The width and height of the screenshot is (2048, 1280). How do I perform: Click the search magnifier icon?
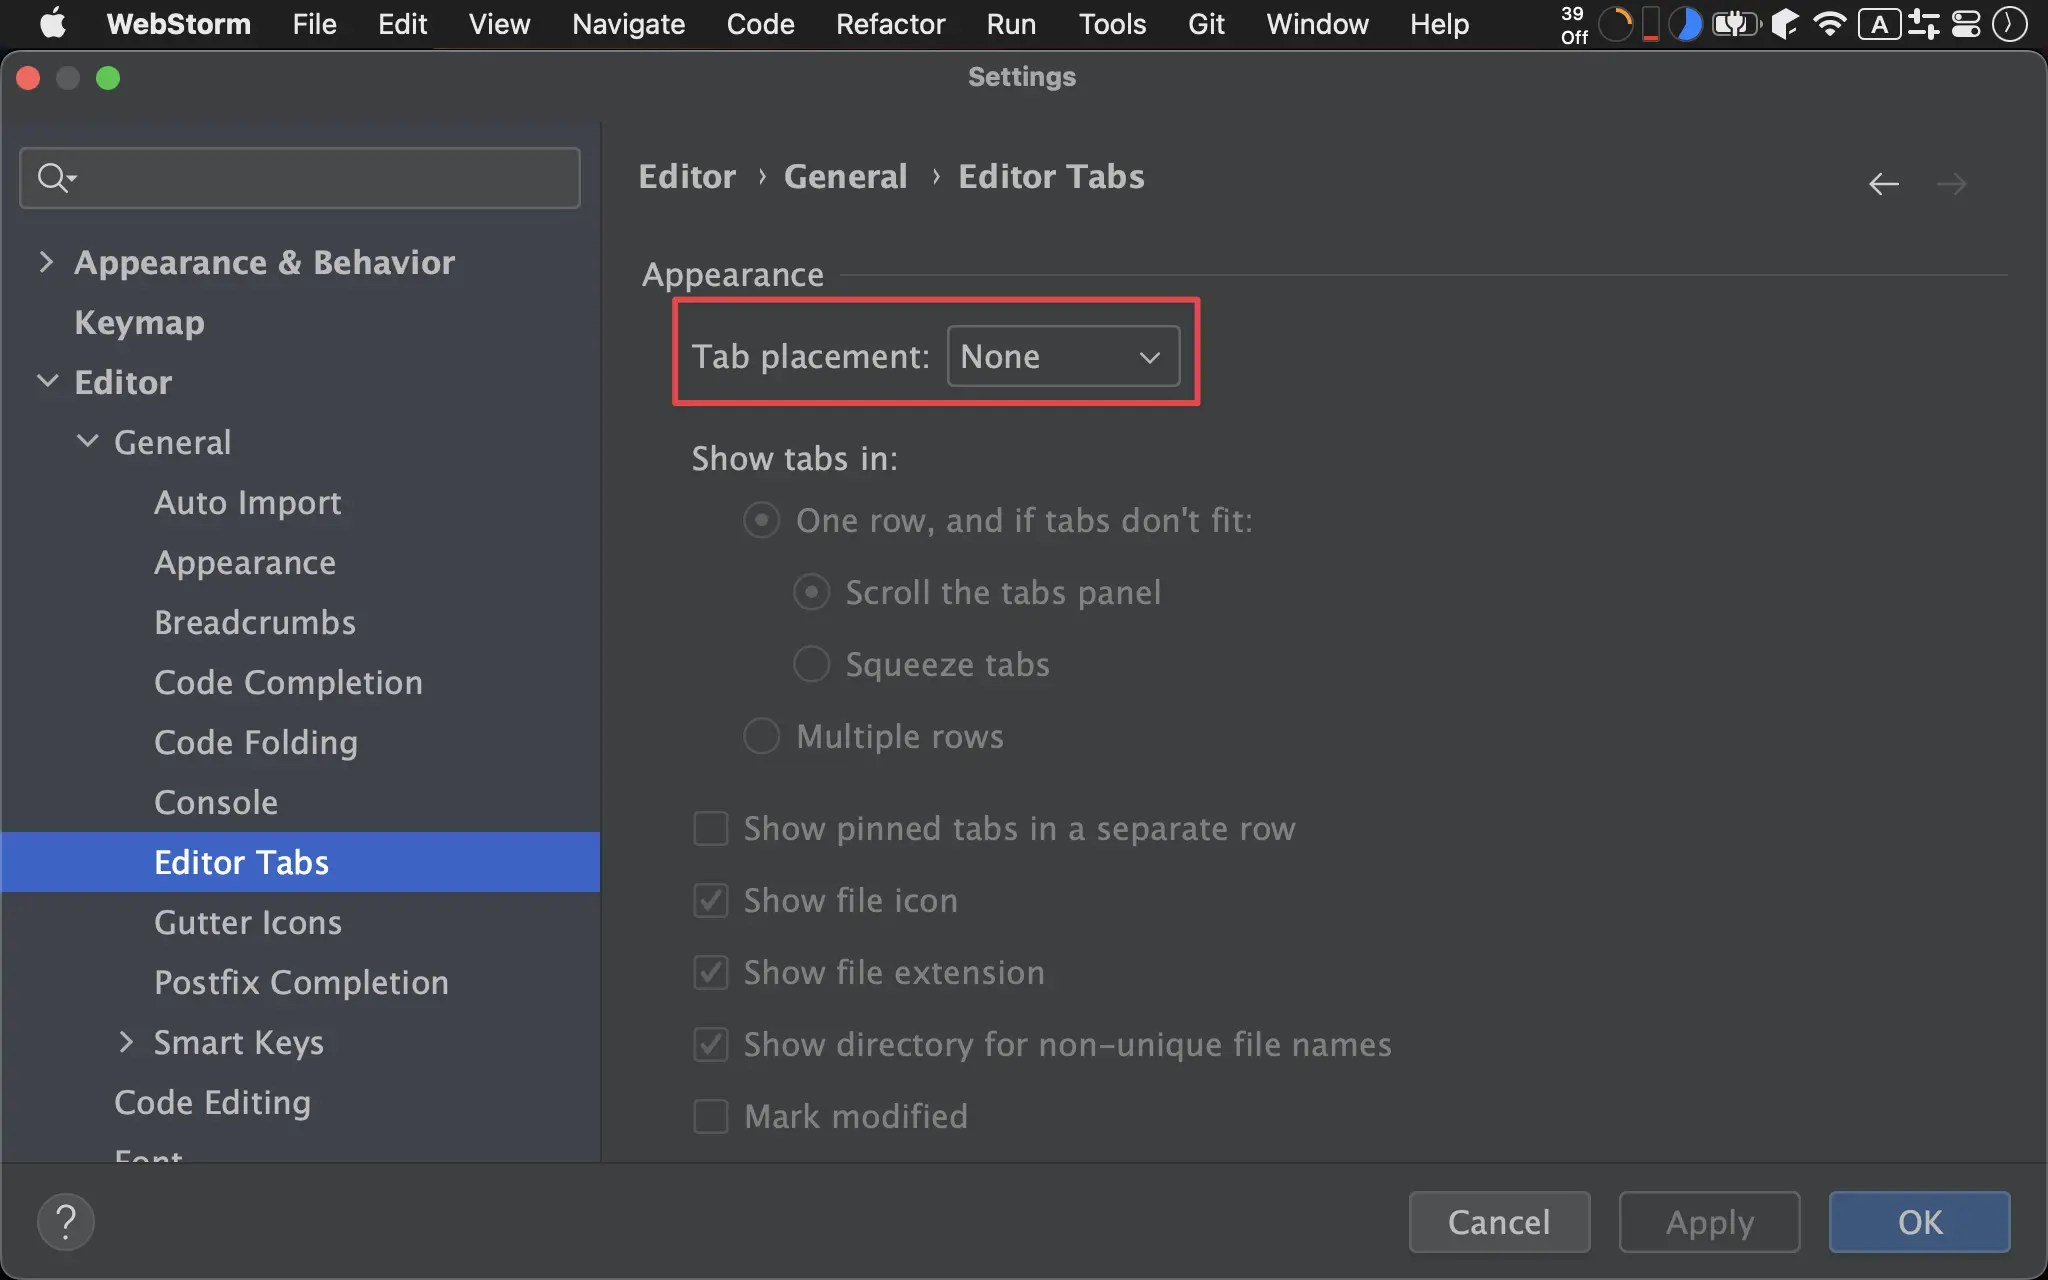pos(53,178)
